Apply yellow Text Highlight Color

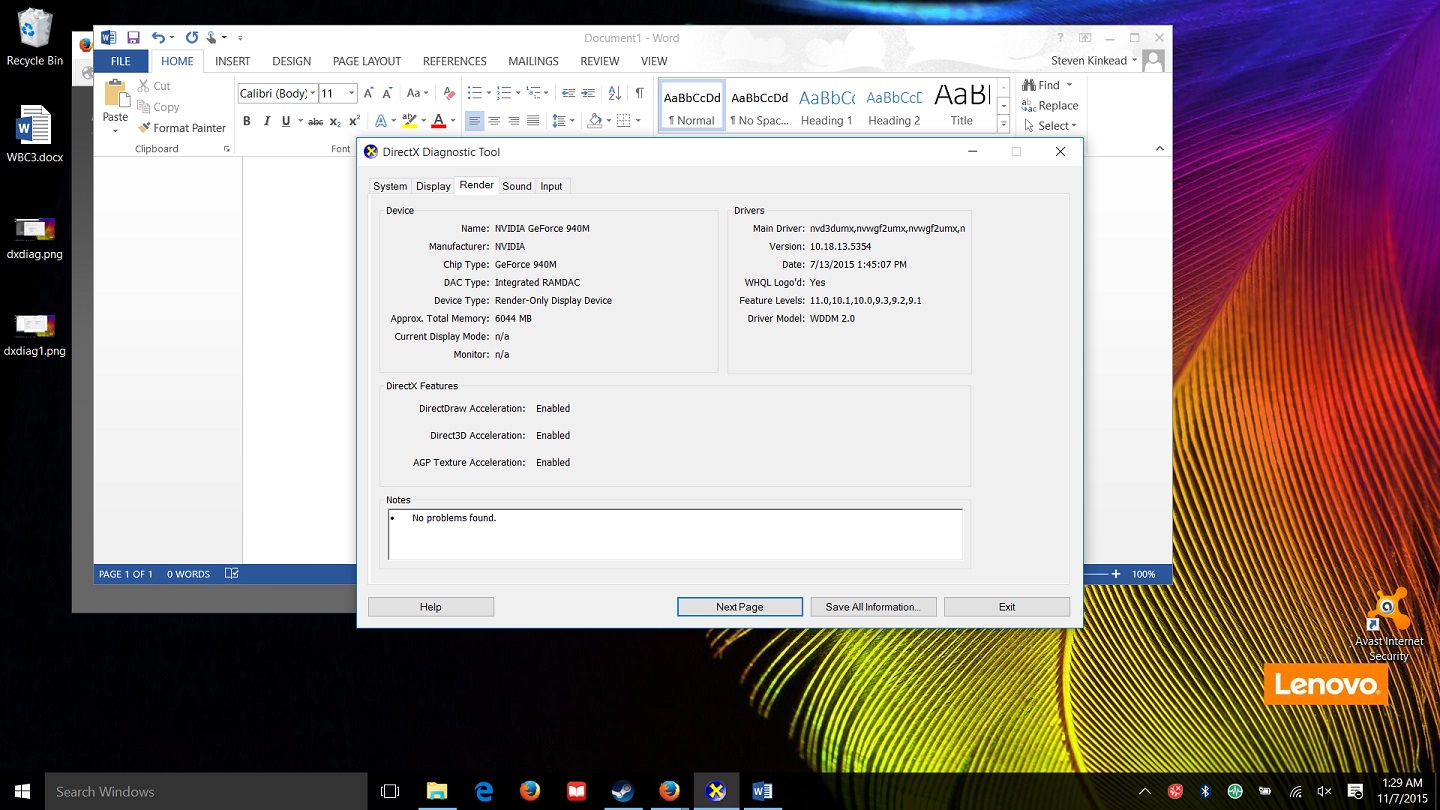coord(408,121)
